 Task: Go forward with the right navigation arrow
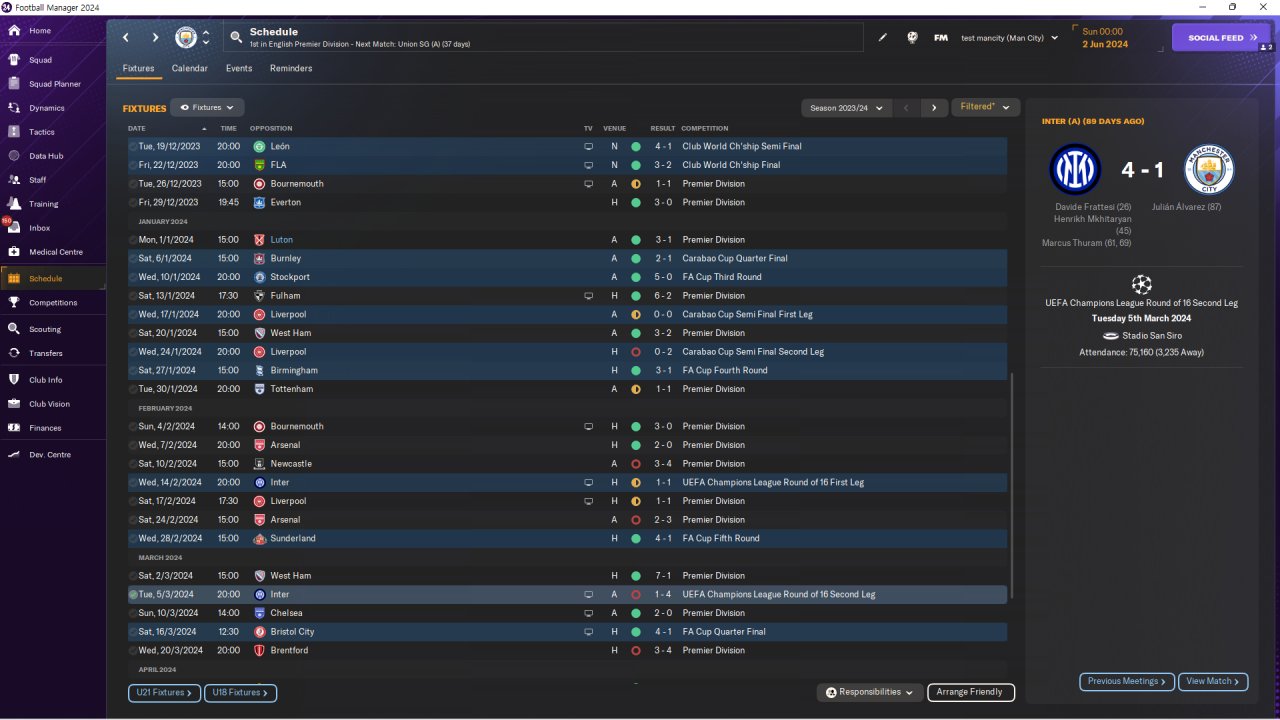[x=155, y=38]
